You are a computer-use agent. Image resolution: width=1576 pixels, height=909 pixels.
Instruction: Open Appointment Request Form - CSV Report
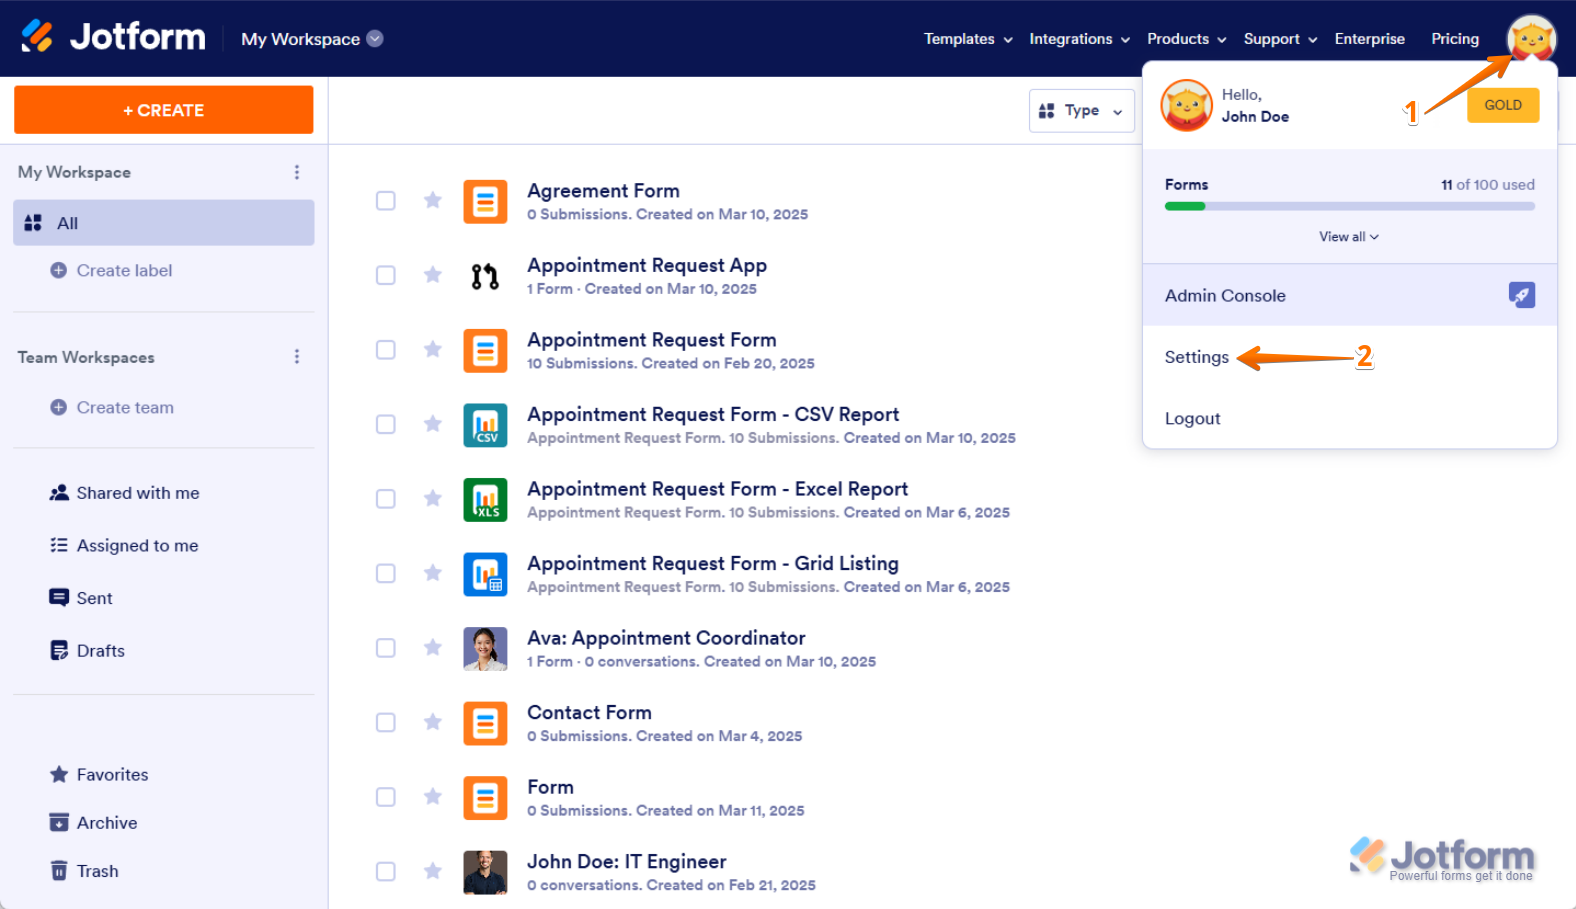713,414
